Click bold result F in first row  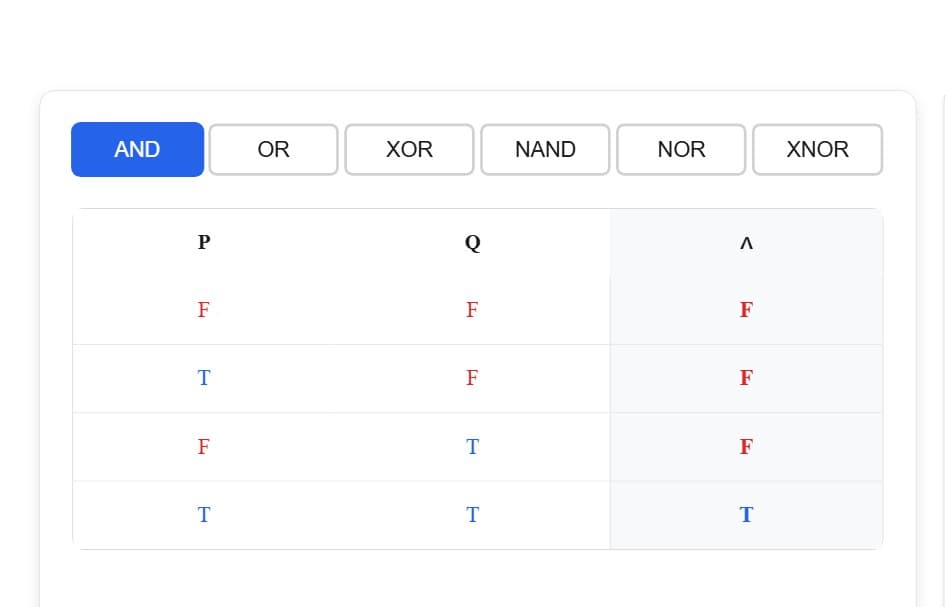tap(746, 310)
